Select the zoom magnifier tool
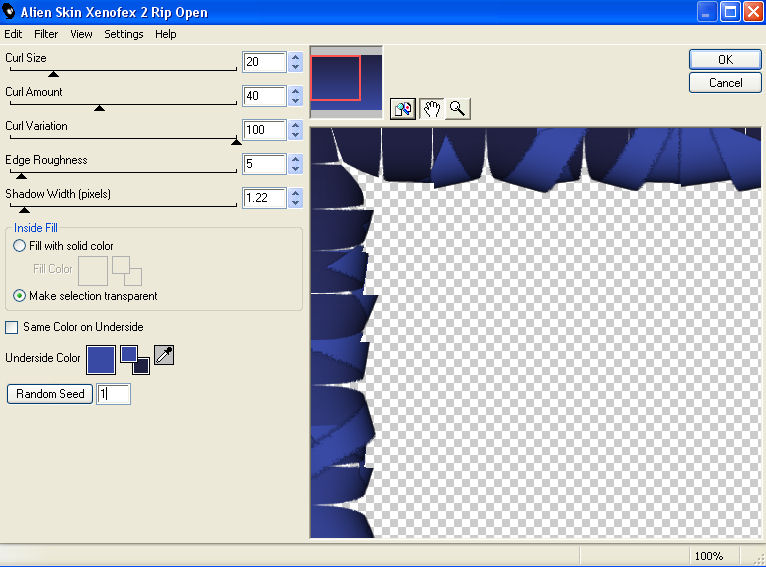The image size is (766, 567). 458,109
